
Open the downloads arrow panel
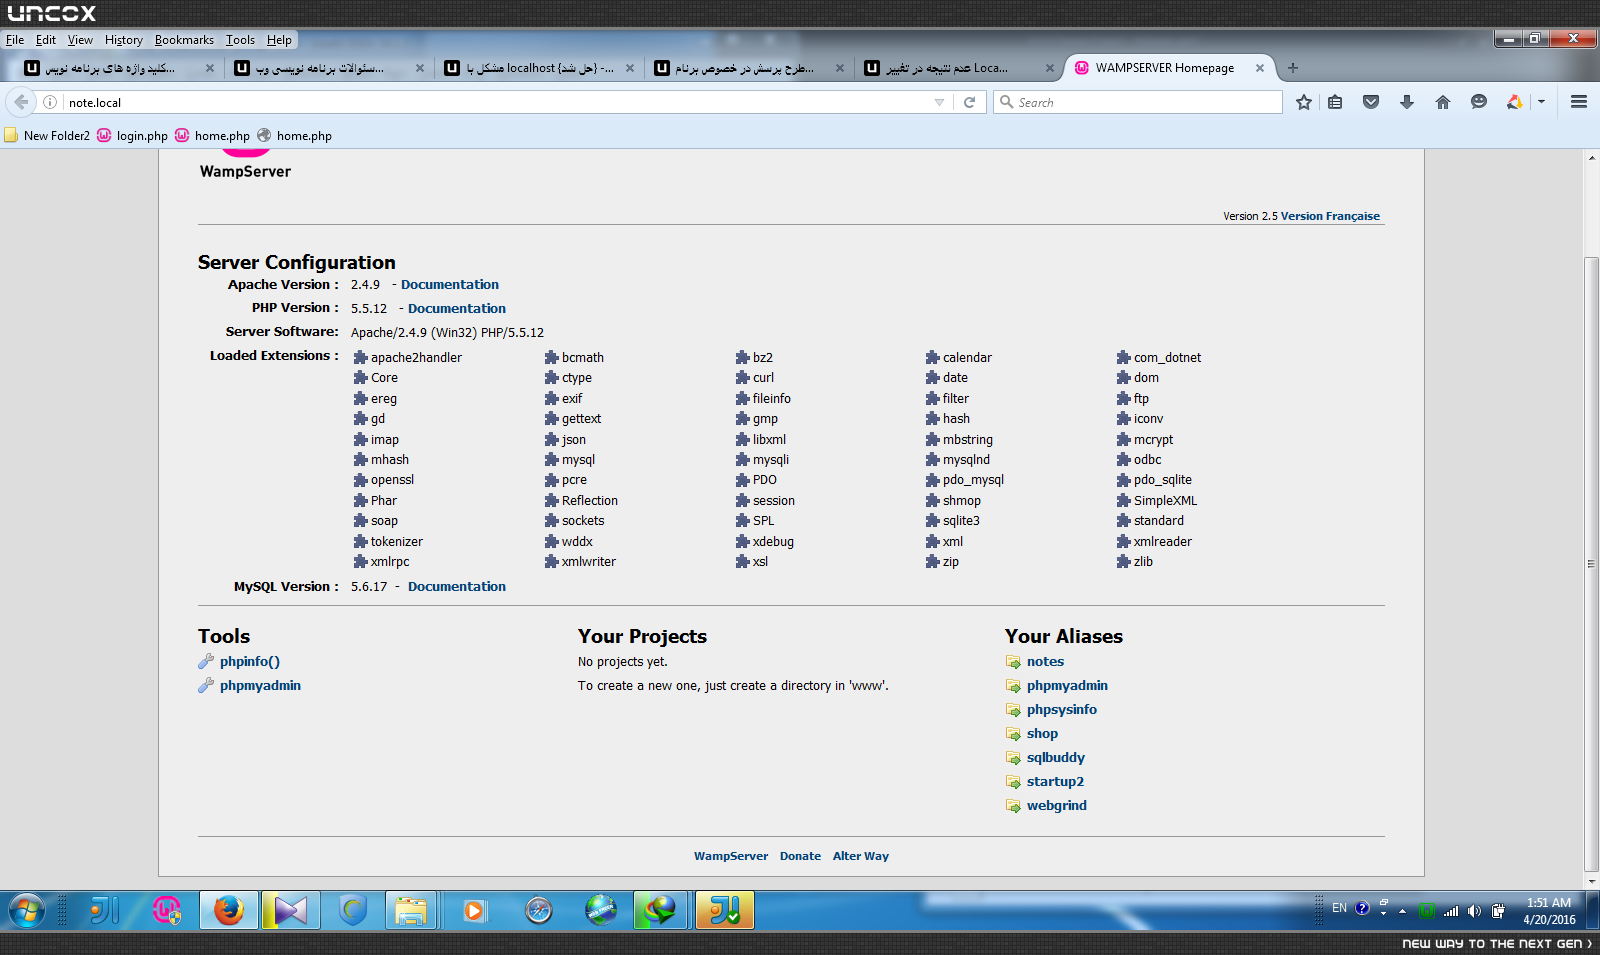click(1407, 102)
